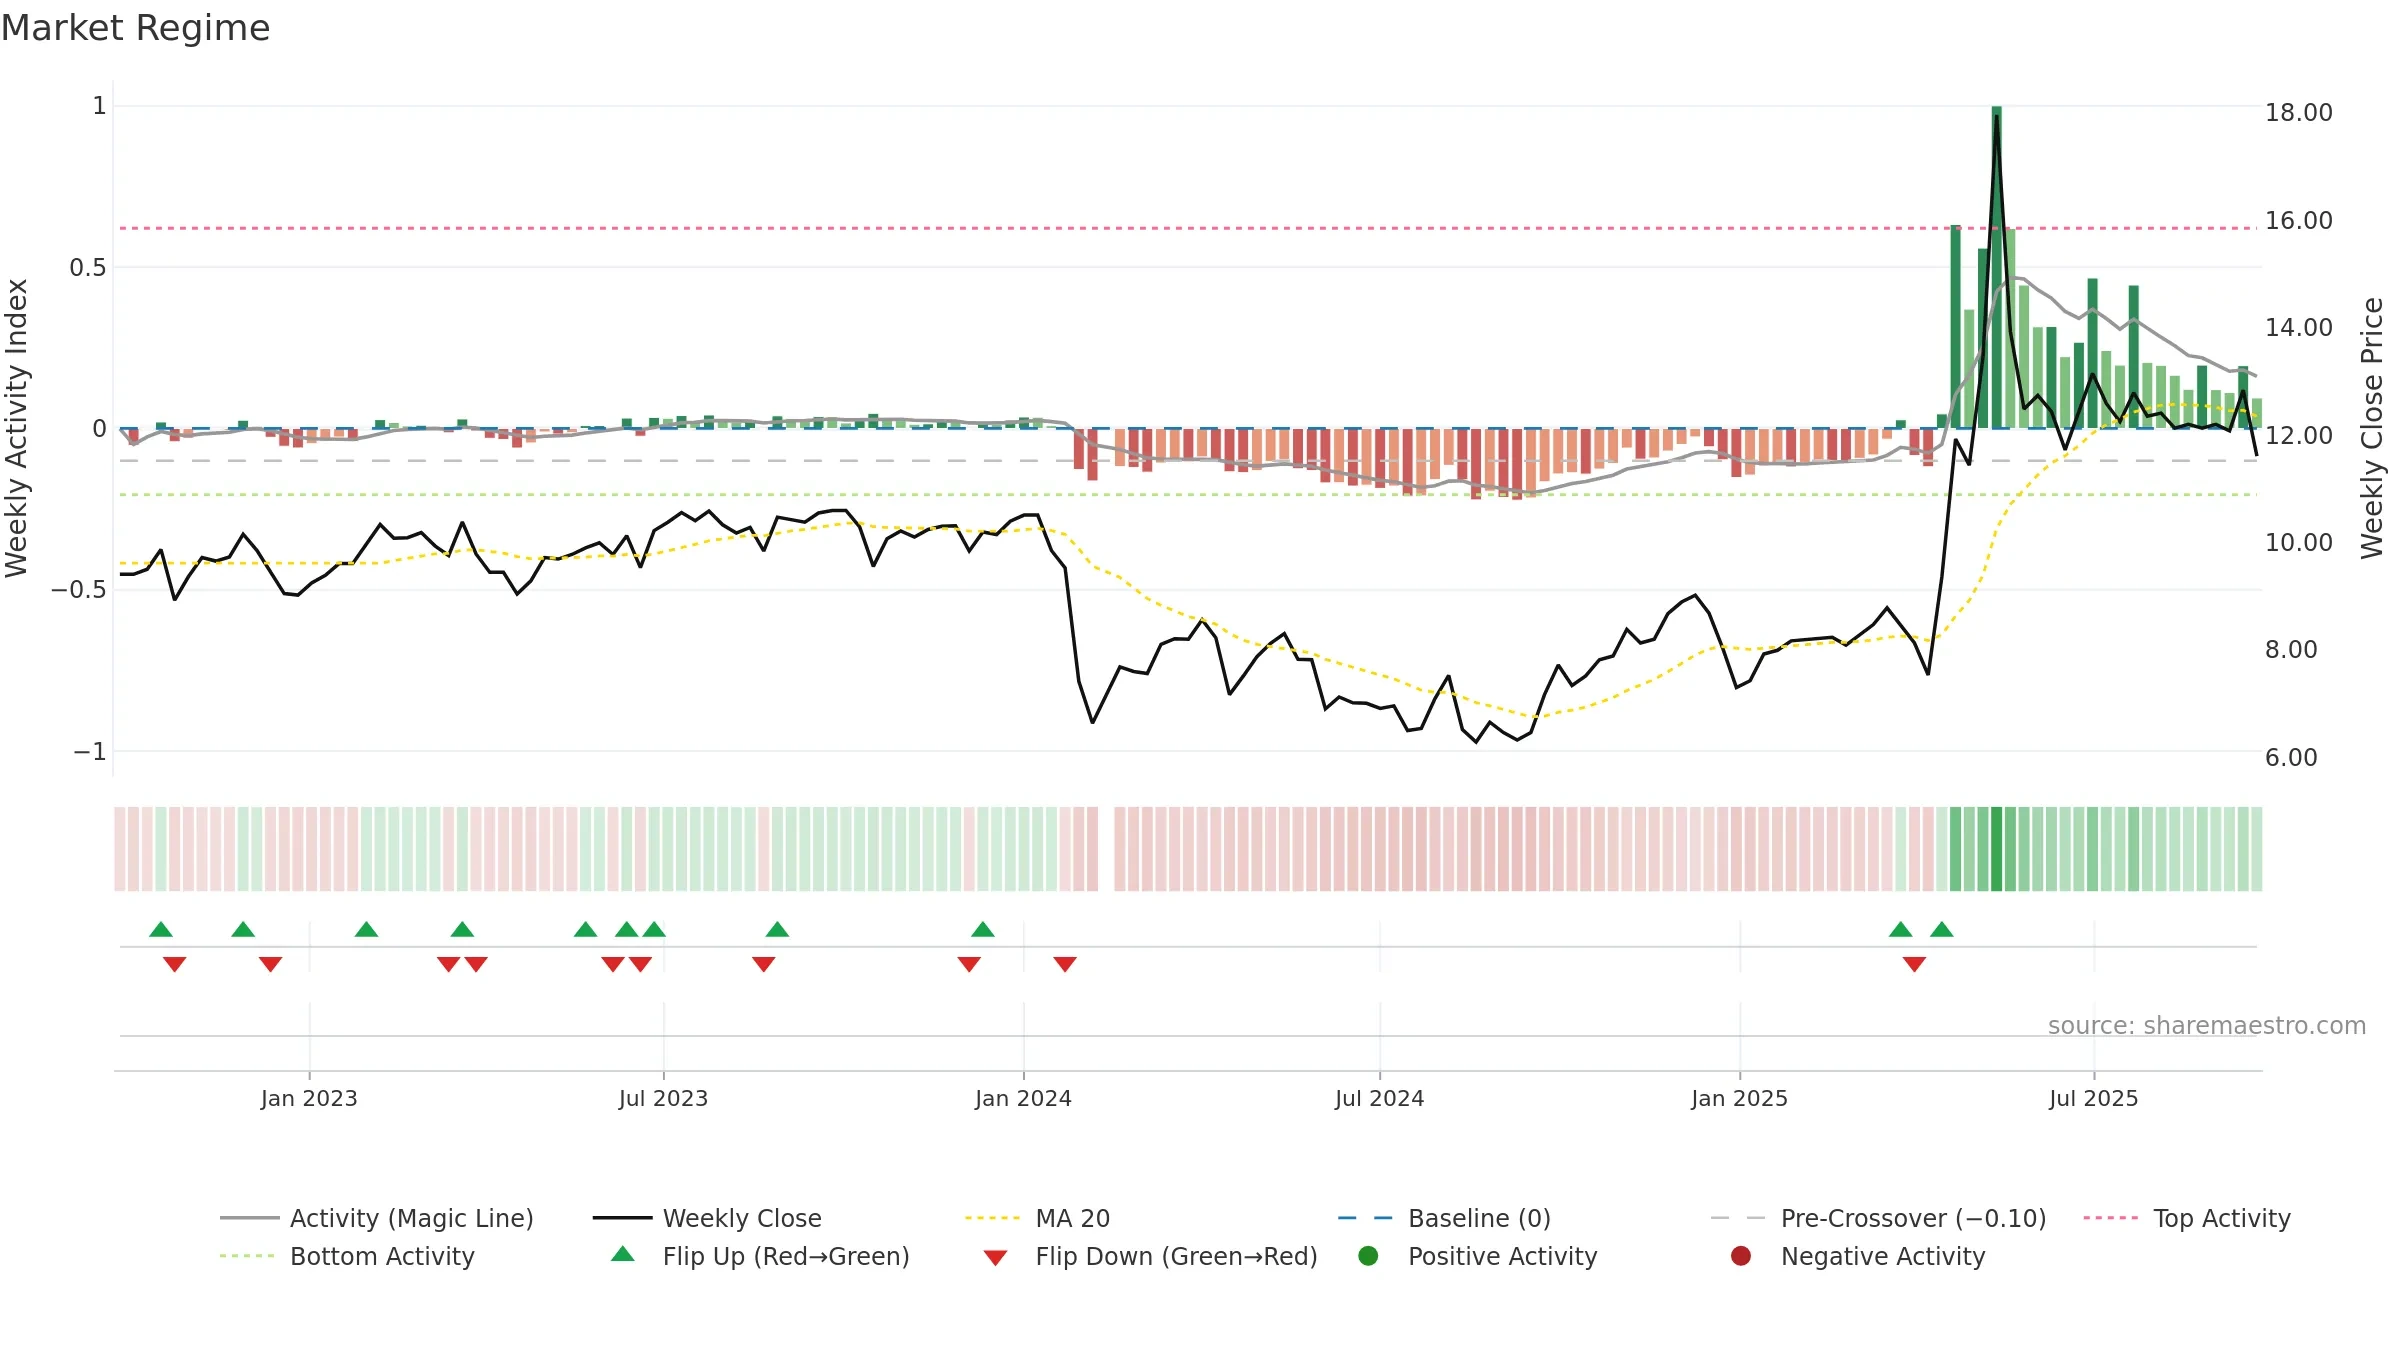Click the red Flip Down triangle legend icon
Viewport: 2400px width, 1350px height.
click(995, 1258)
